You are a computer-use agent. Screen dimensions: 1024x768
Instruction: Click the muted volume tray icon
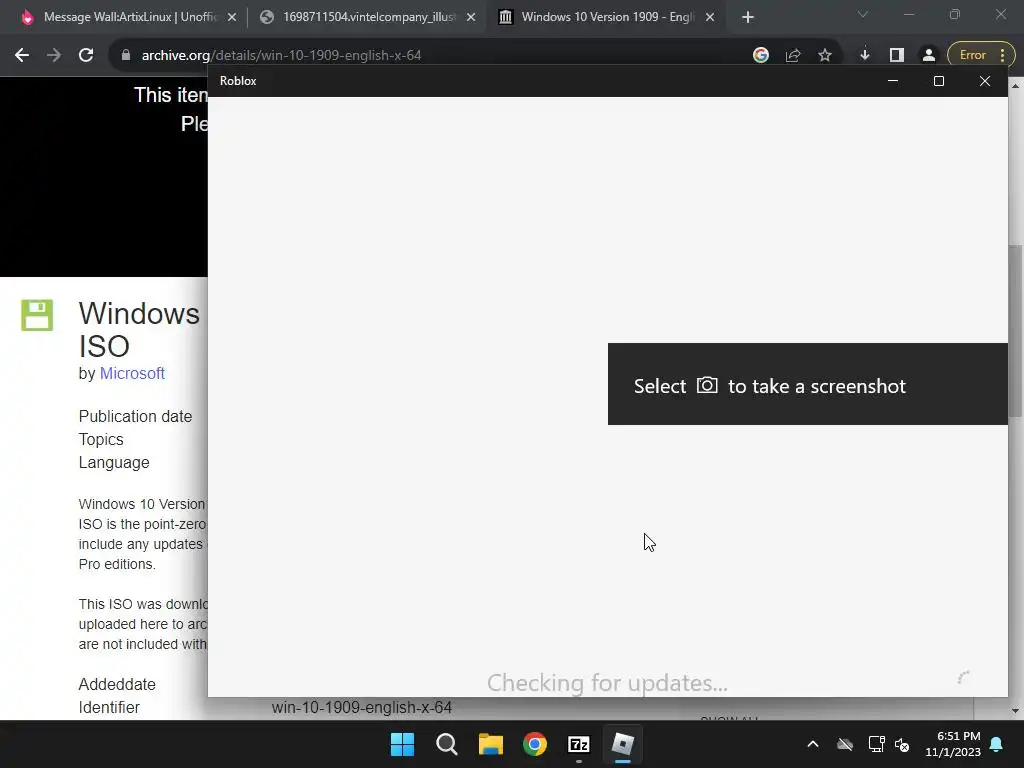(903, 744)
